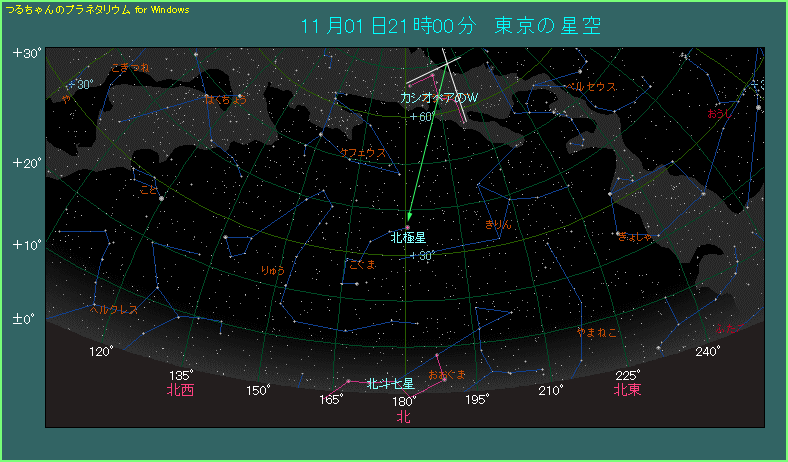Click the 北西 direction label
Viewport: 788px width, 462px height.
pos(180,390)
